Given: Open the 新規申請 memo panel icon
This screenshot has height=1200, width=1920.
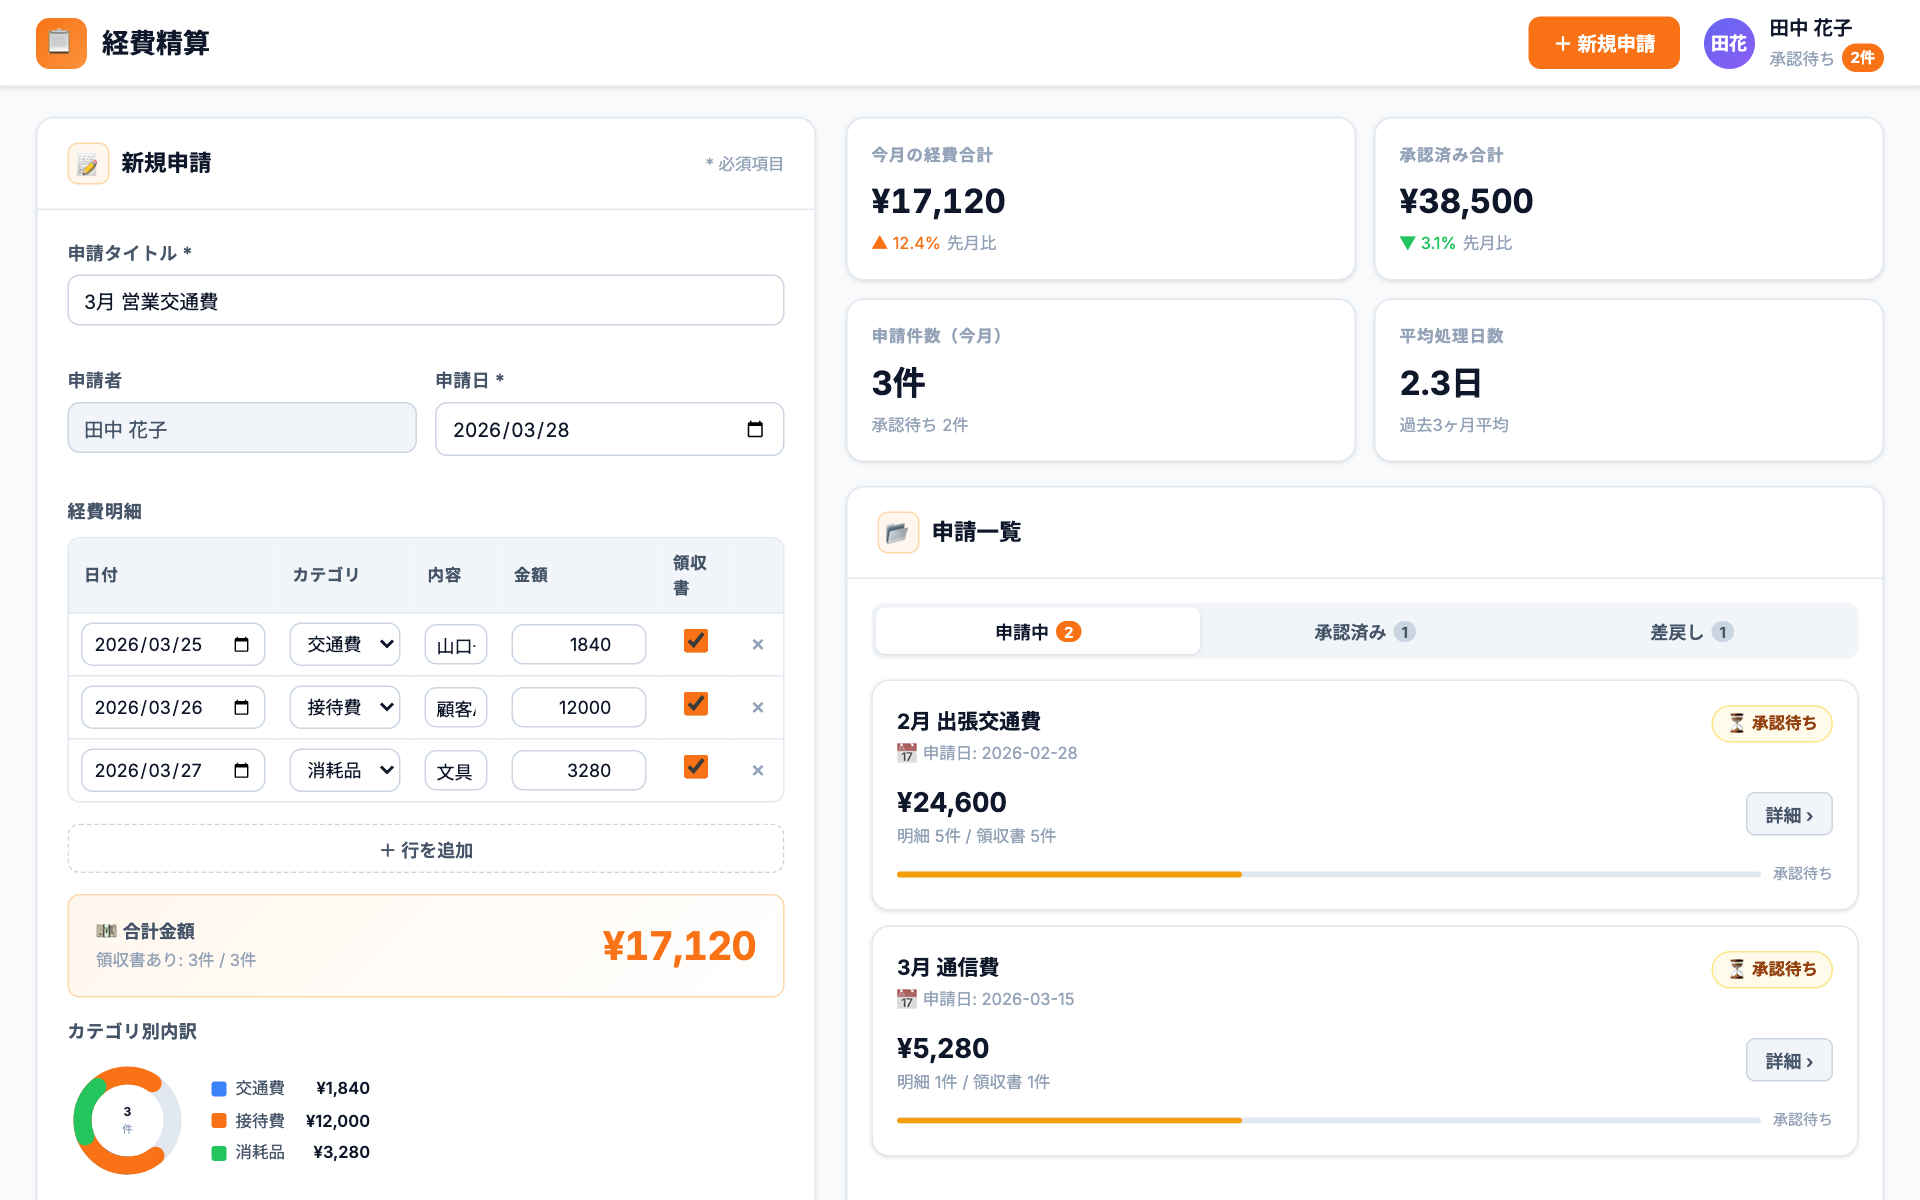Looking at the screenshot, I should (88, 163).
